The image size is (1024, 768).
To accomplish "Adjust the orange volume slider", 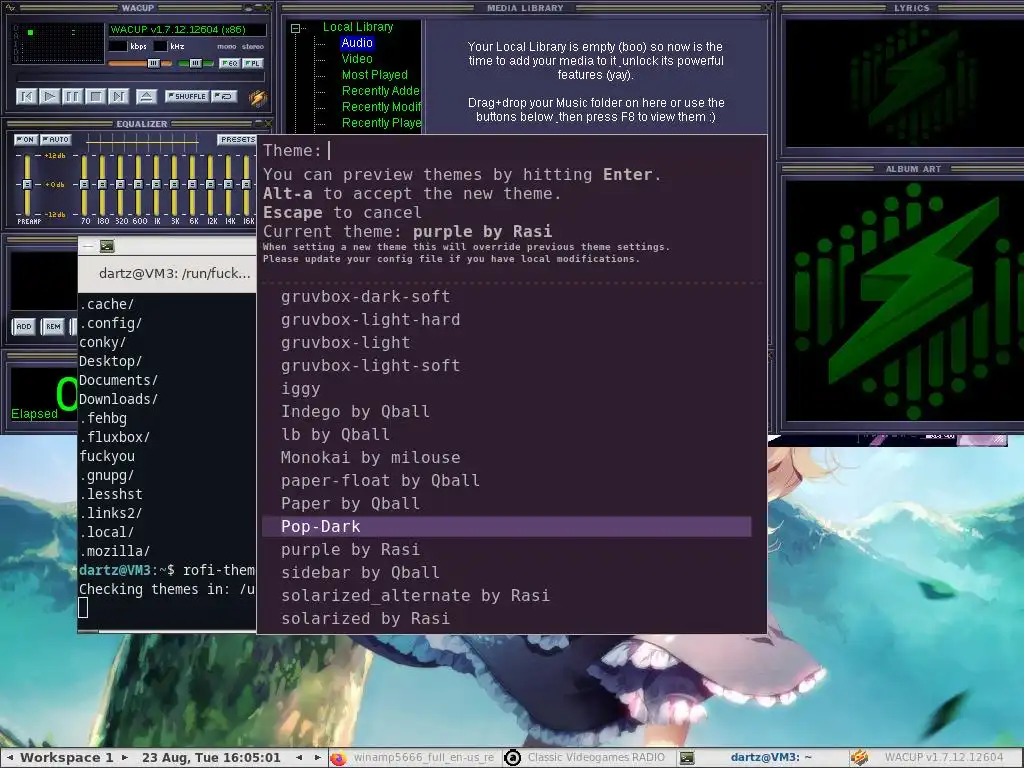I will (x=140, y=63).
